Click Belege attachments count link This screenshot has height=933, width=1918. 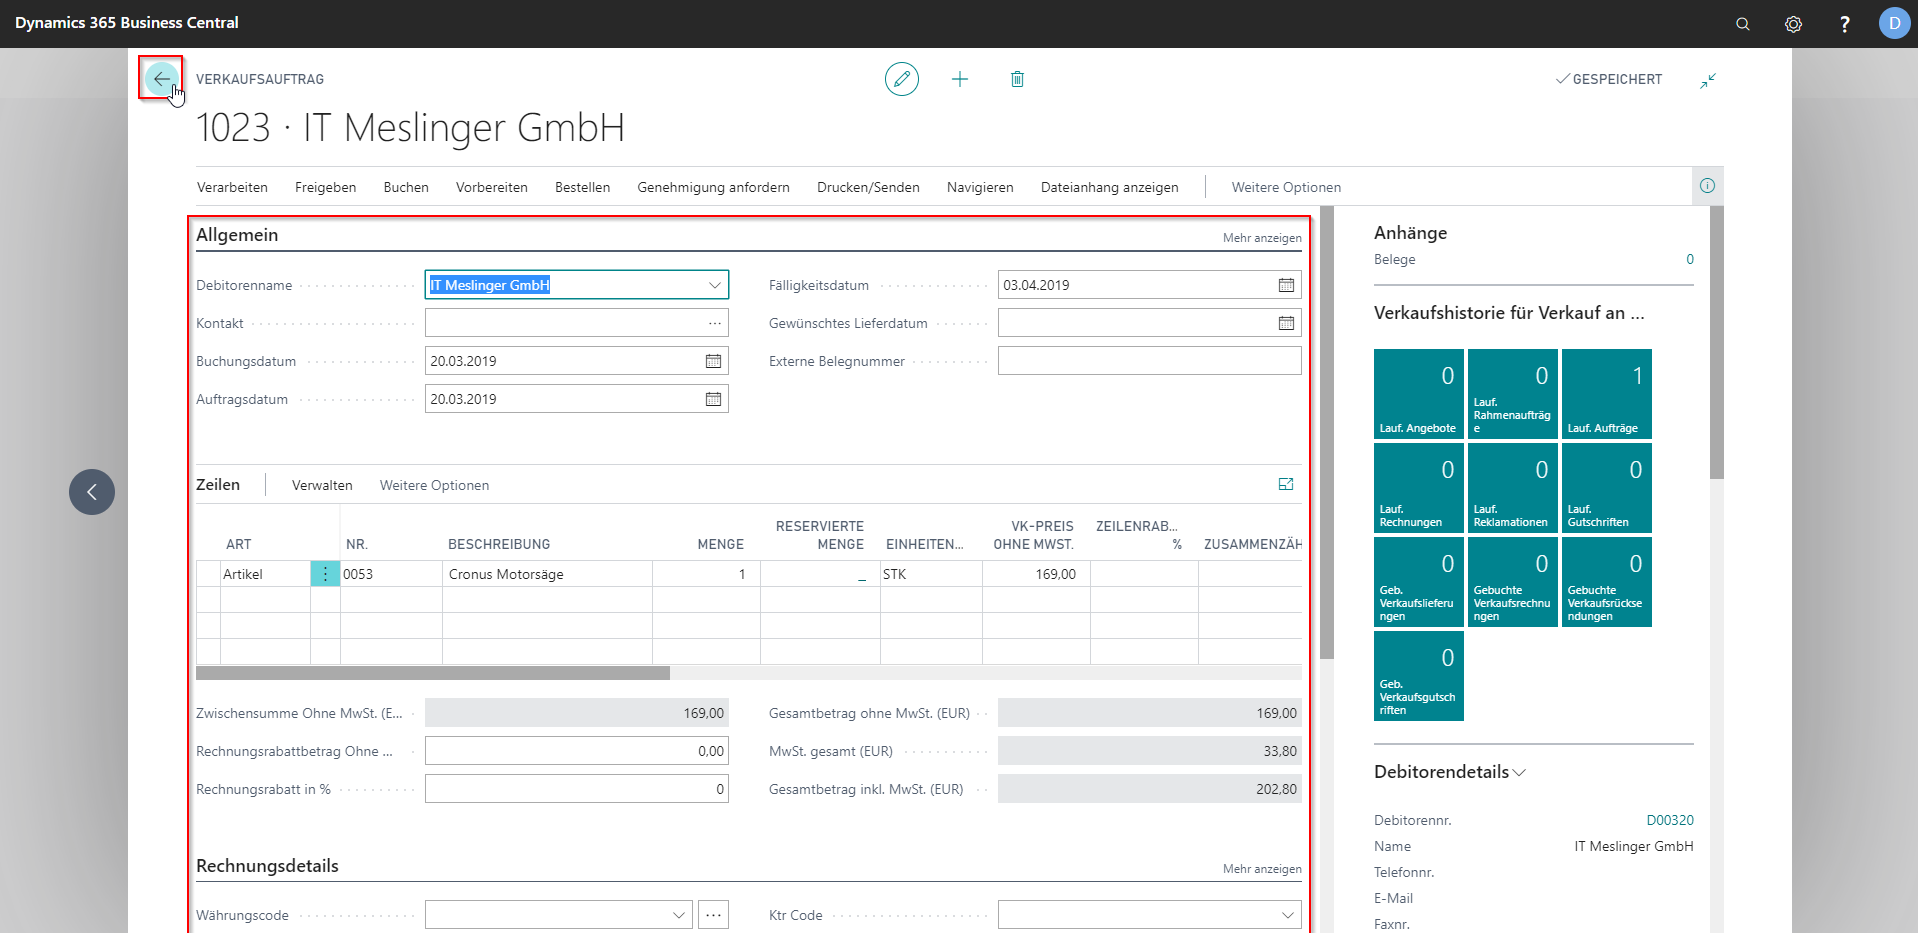point(1690,259)
